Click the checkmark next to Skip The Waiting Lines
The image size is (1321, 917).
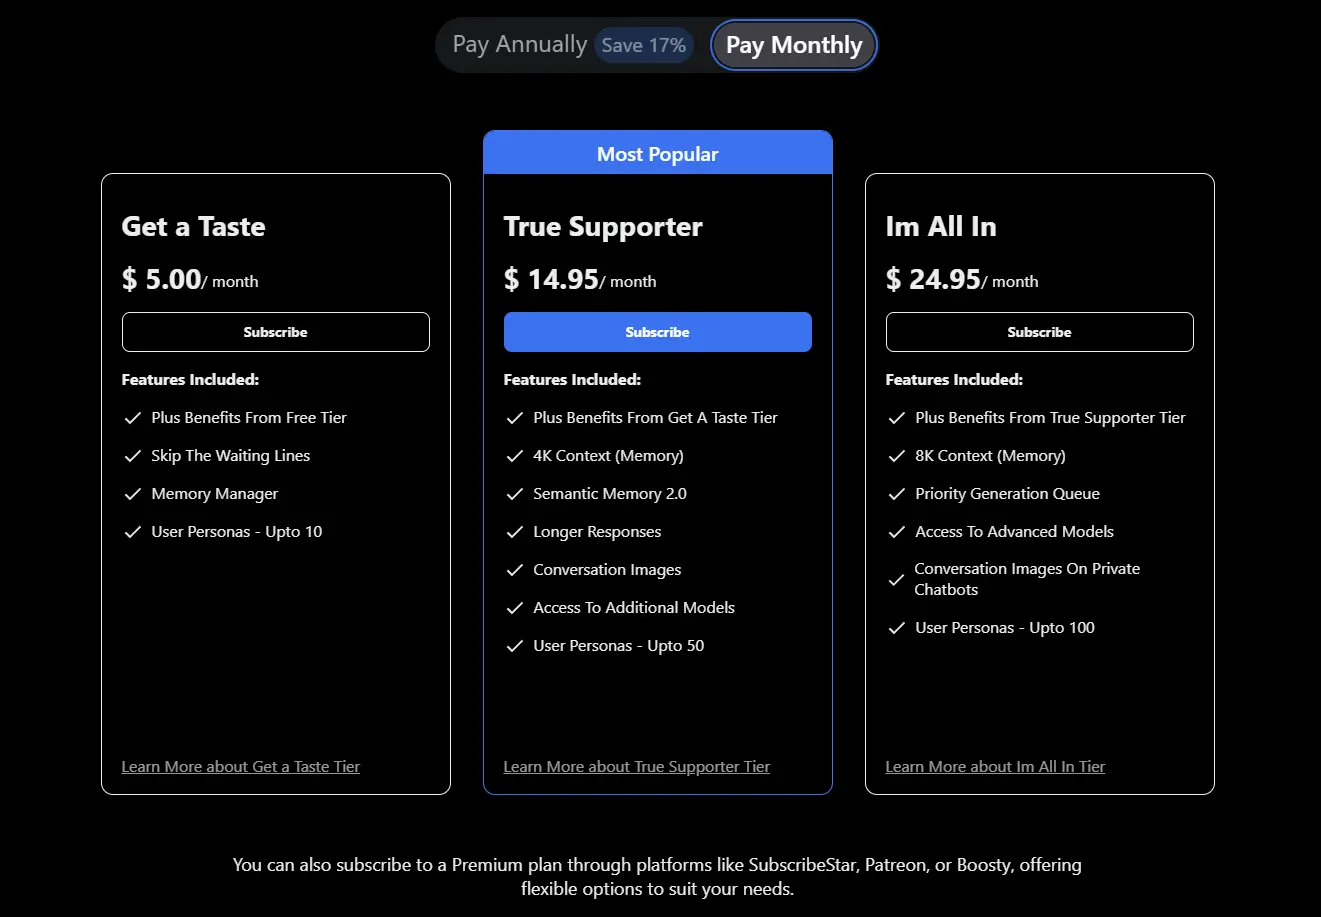coord(133,455)
